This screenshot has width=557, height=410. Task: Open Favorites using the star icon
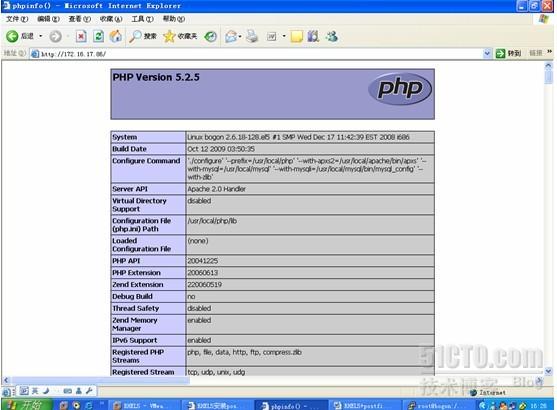click(169, 36)
